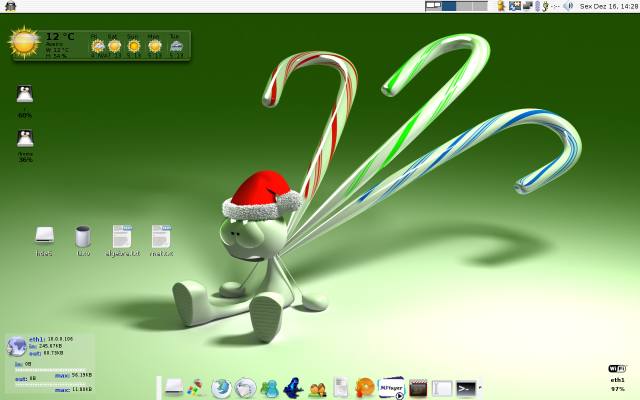
Task: Open the penguin application menu in the top panel
Action: coord(11,6)
